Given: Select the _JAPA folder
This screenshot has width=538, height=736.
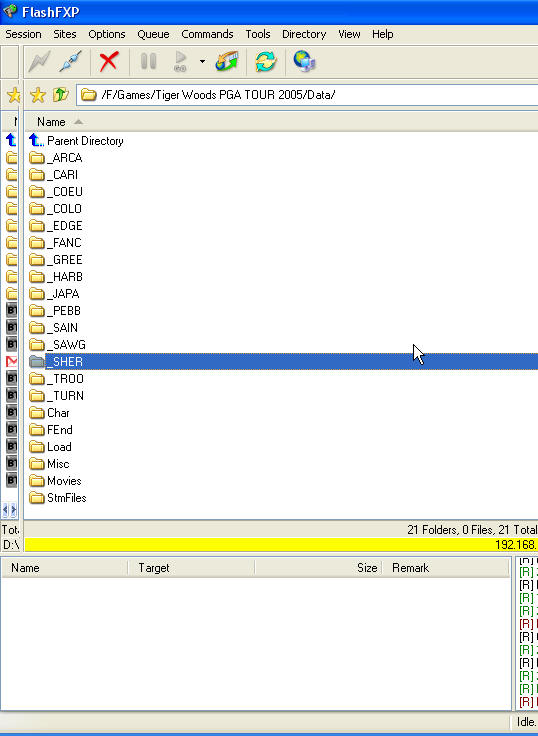Looking at the screenshot, I should click(54, 294).
